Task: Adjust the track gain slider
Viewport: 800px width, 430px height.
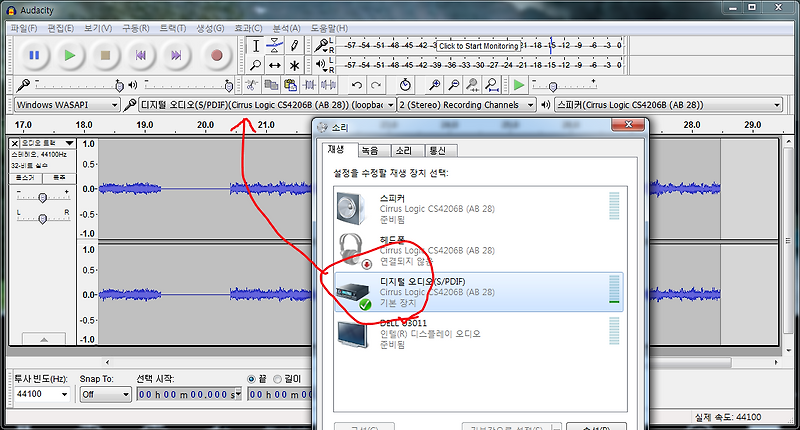Action: (x=43, y=197)
